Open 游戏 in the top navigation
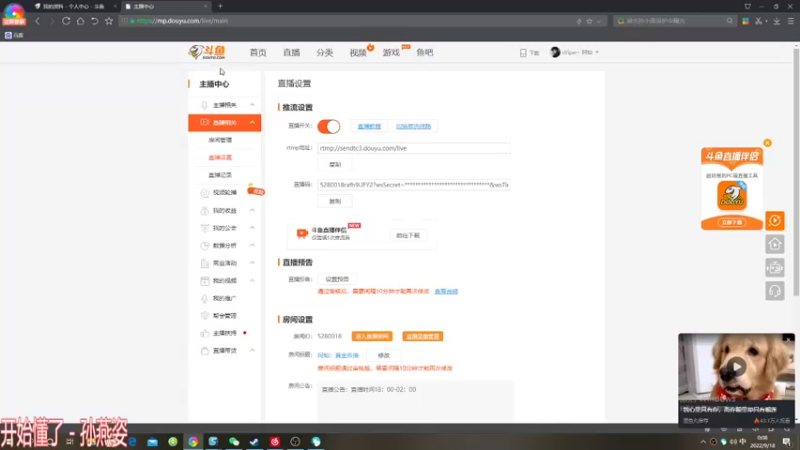Screen dimensions: 800x450 (391, 53)
